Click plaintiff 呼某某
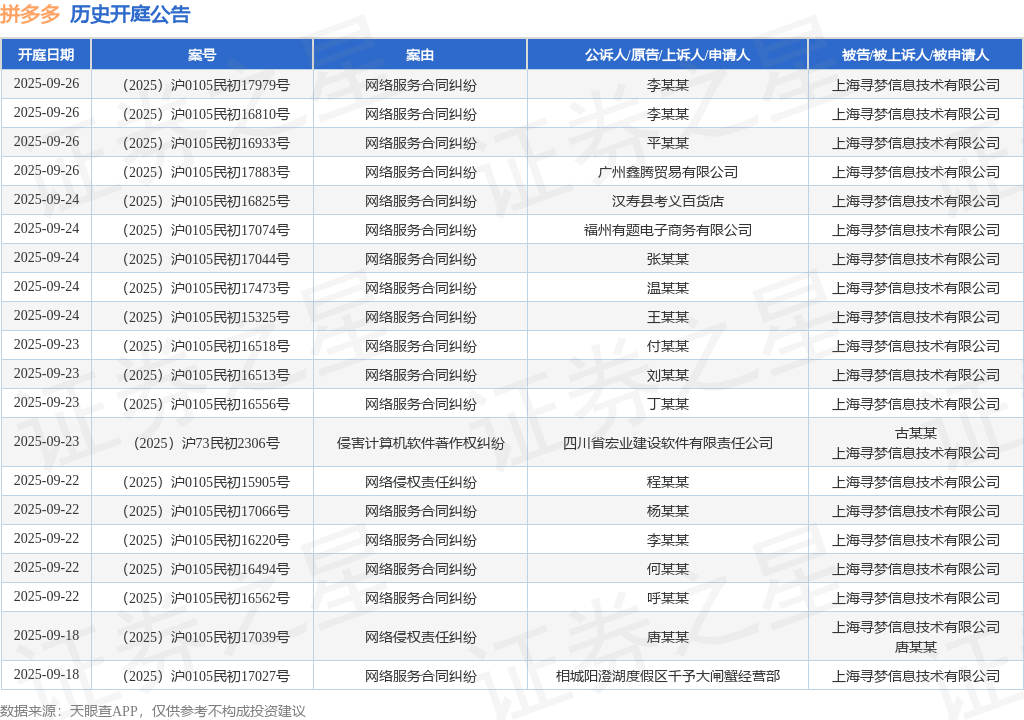Image resolution: width=1024 pixels, height=720 pixels. pos(667,598)
